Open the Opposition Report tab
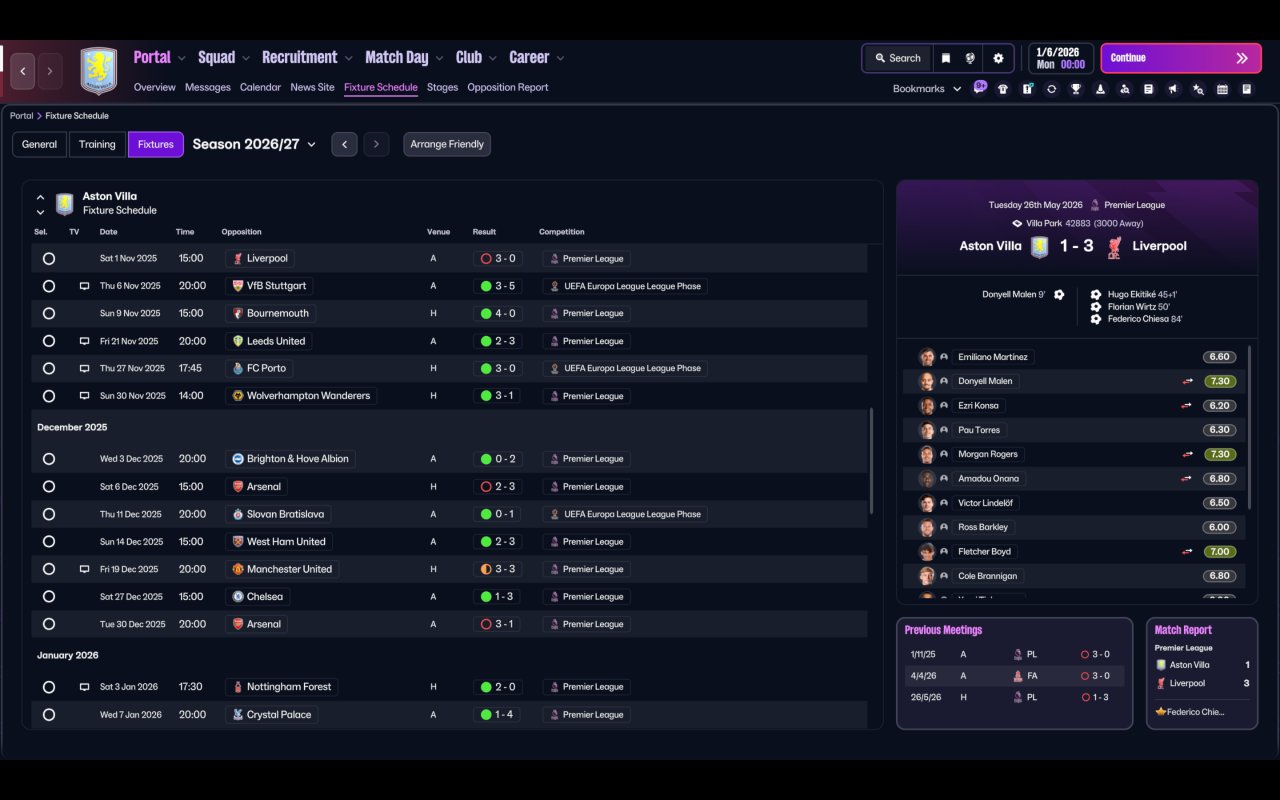Viewport: 1280px width, 800px height. pyautogui.click(x=508, y=87)
